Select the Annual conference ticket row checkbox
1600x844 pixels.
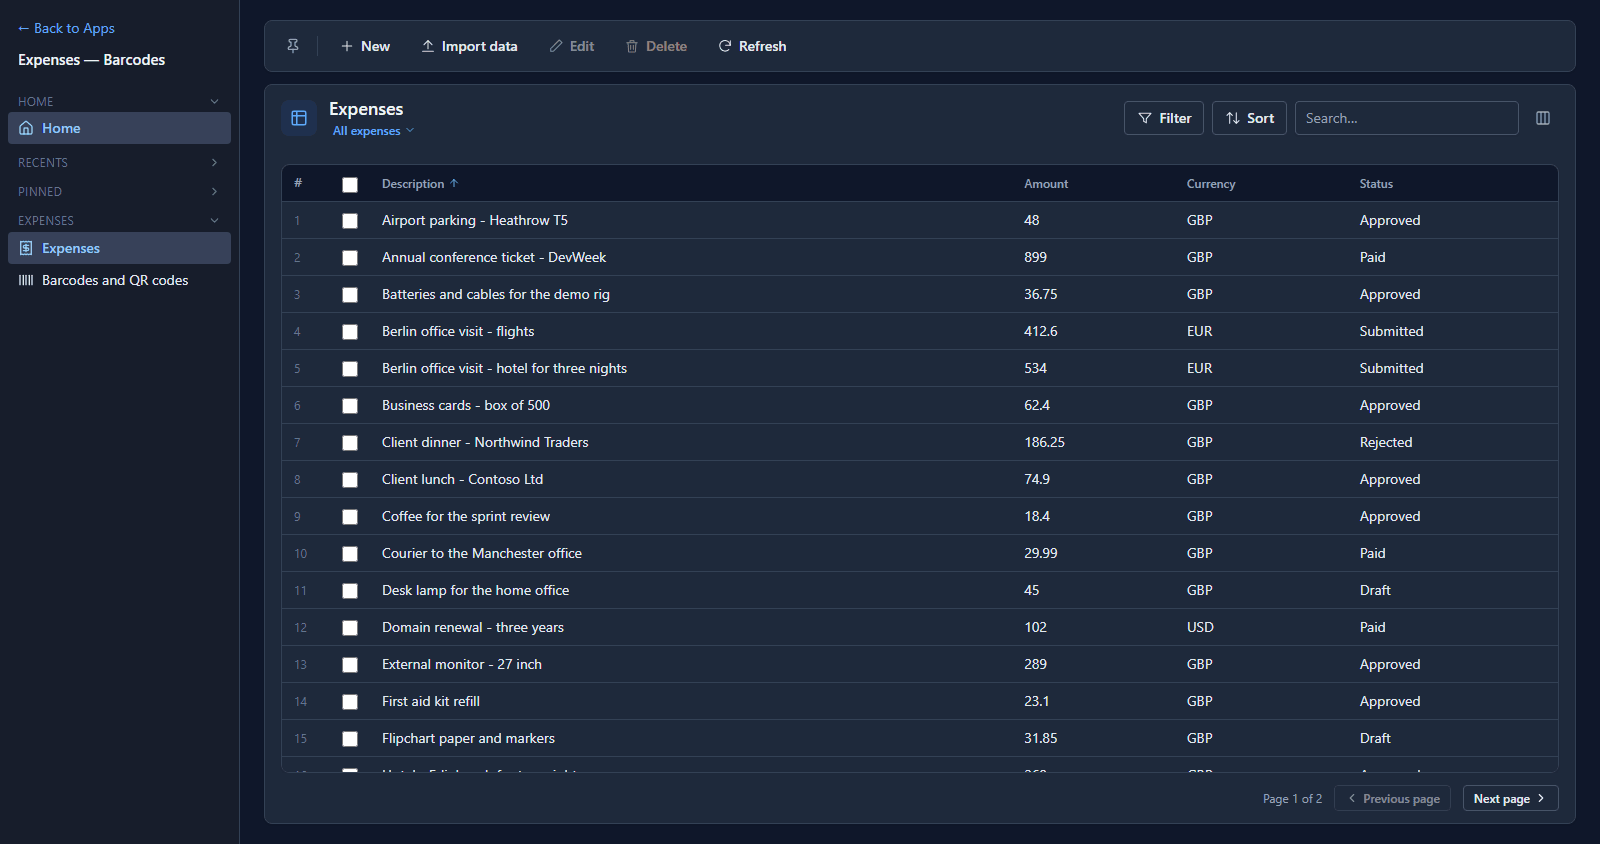(350, 258)
